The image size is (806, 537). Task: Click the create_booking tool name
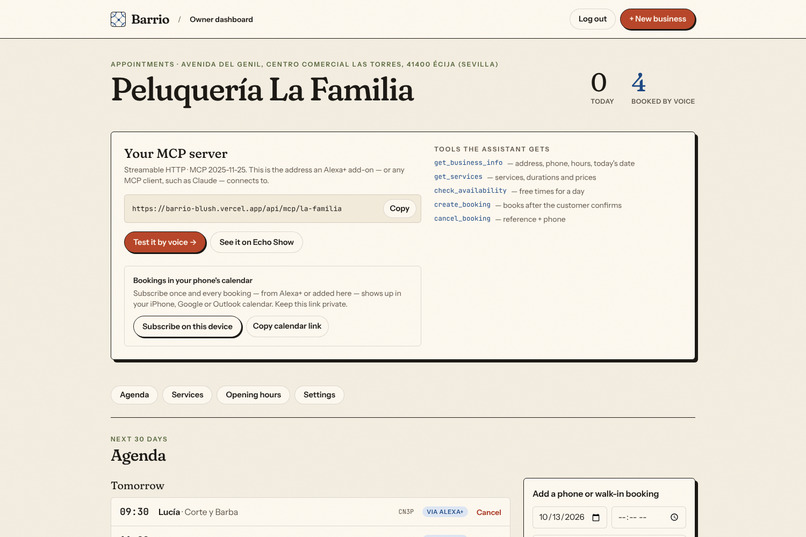pyautogui.click(x=462, y=204)
